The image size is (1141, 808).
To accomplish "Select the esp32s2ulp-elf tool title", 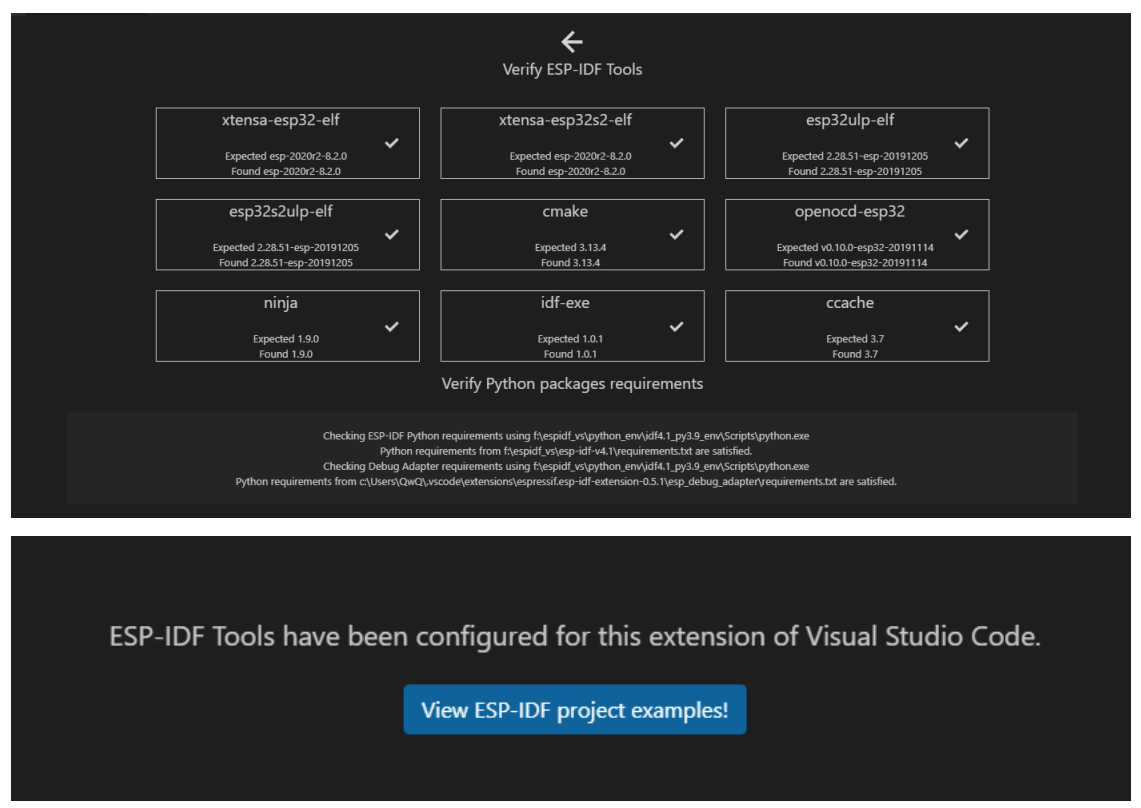I will [x=281, y=212].
